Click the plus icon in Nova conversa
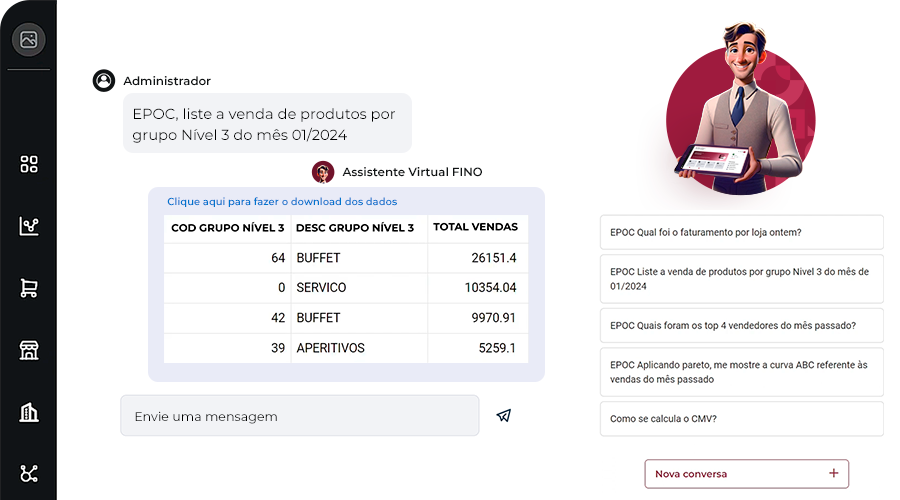Screen dimensions: 900x500 point(833,473)
